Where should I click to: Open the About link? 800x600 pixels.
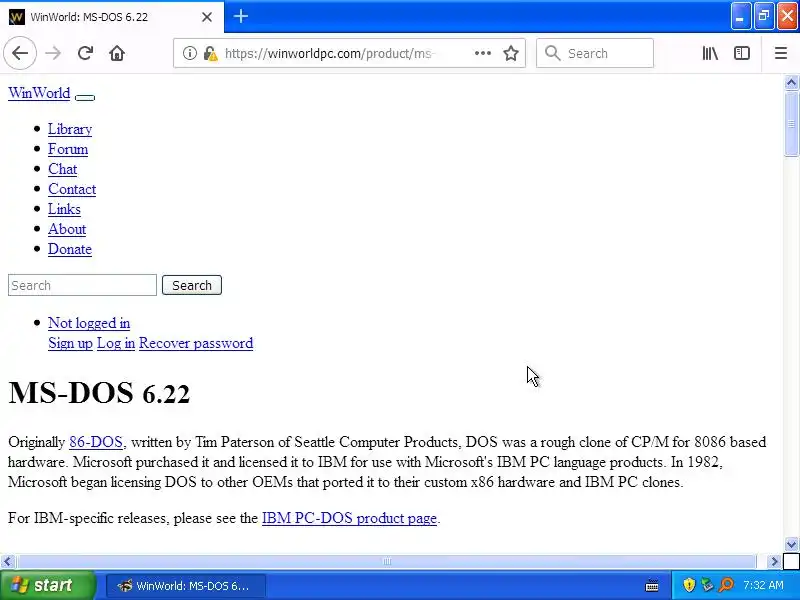pos(67,229)
